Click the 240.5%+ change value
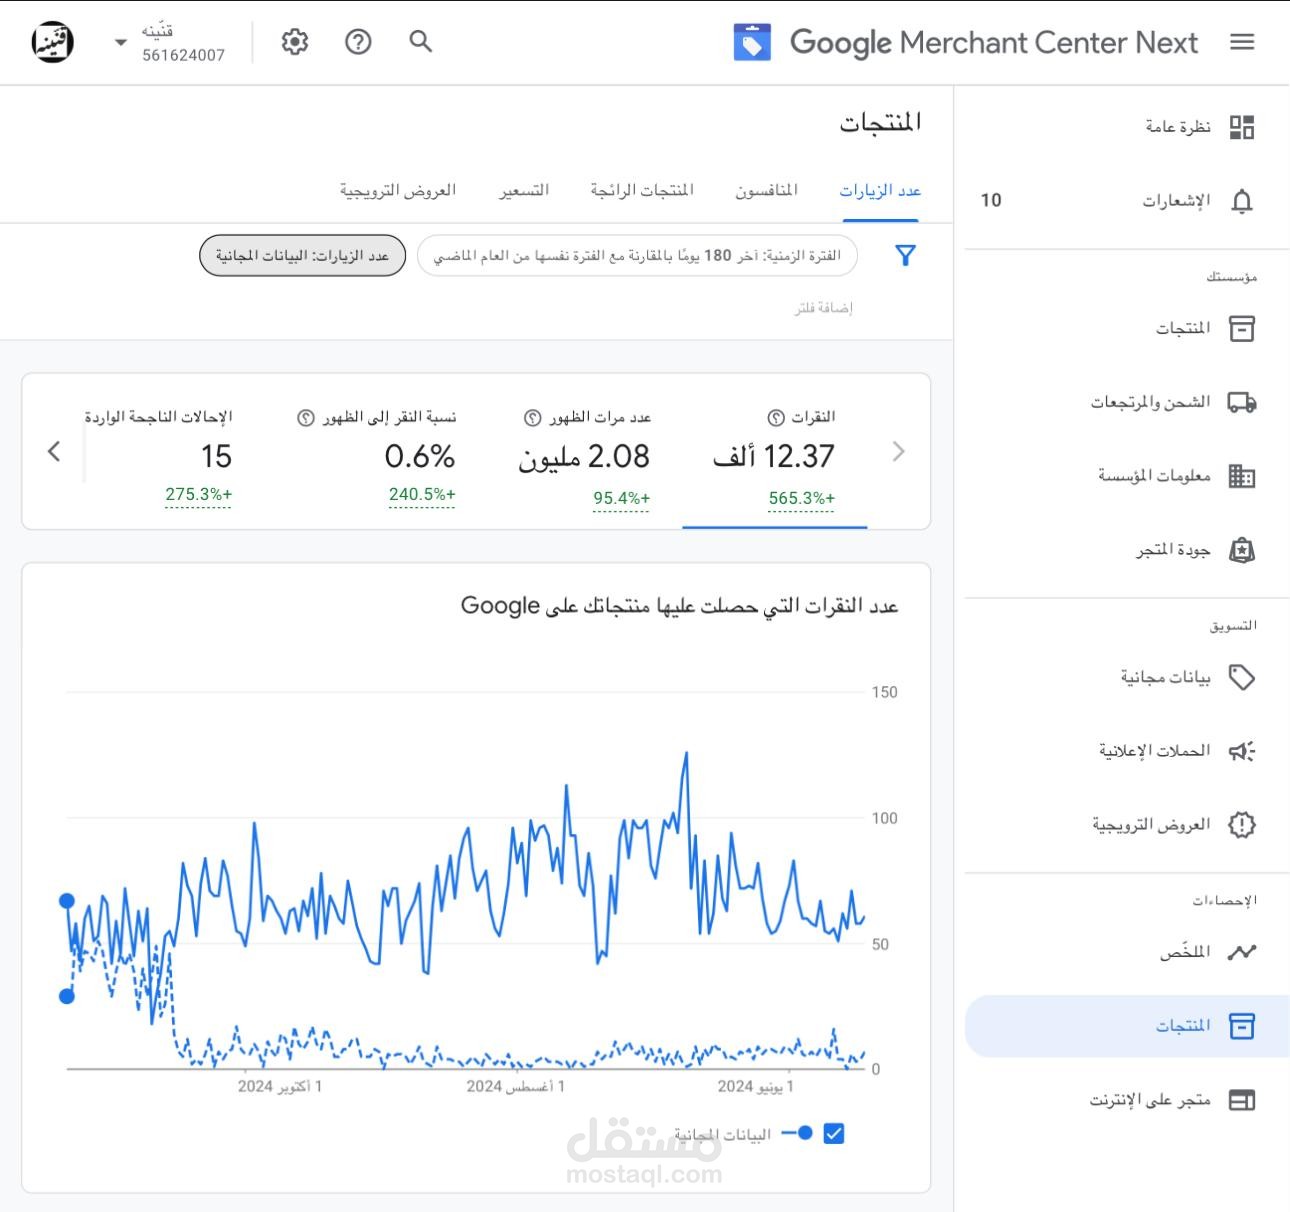1290x1212 pixels. point(422,494)
